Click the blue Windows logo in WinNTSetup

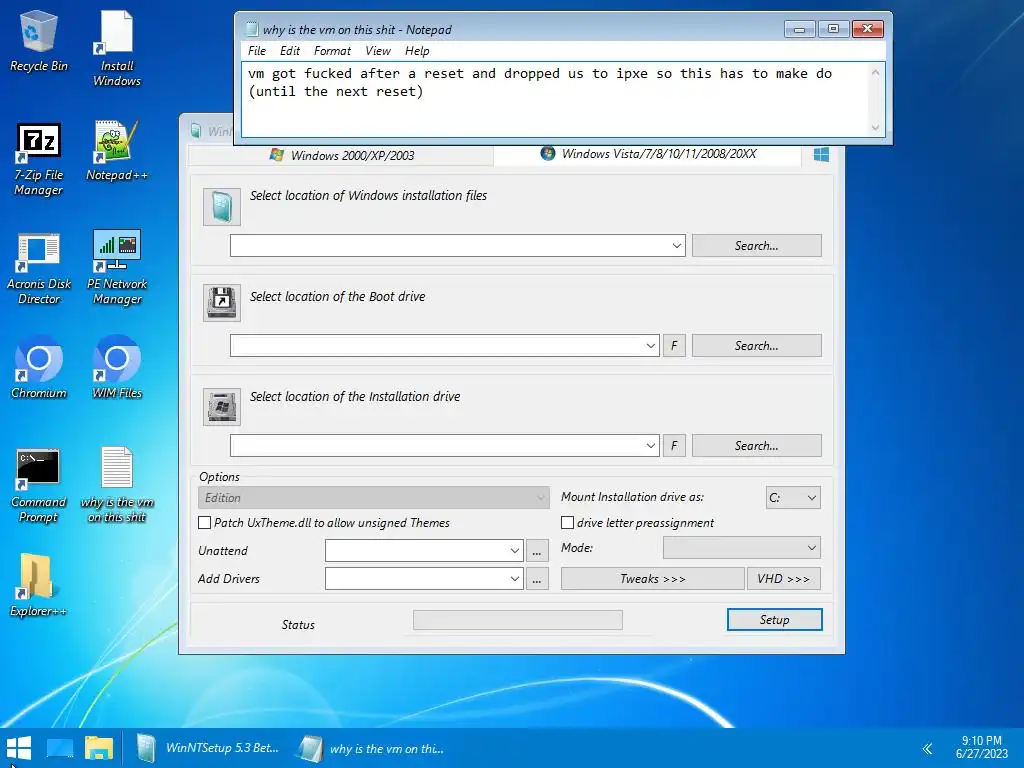(x=822, y=155)
